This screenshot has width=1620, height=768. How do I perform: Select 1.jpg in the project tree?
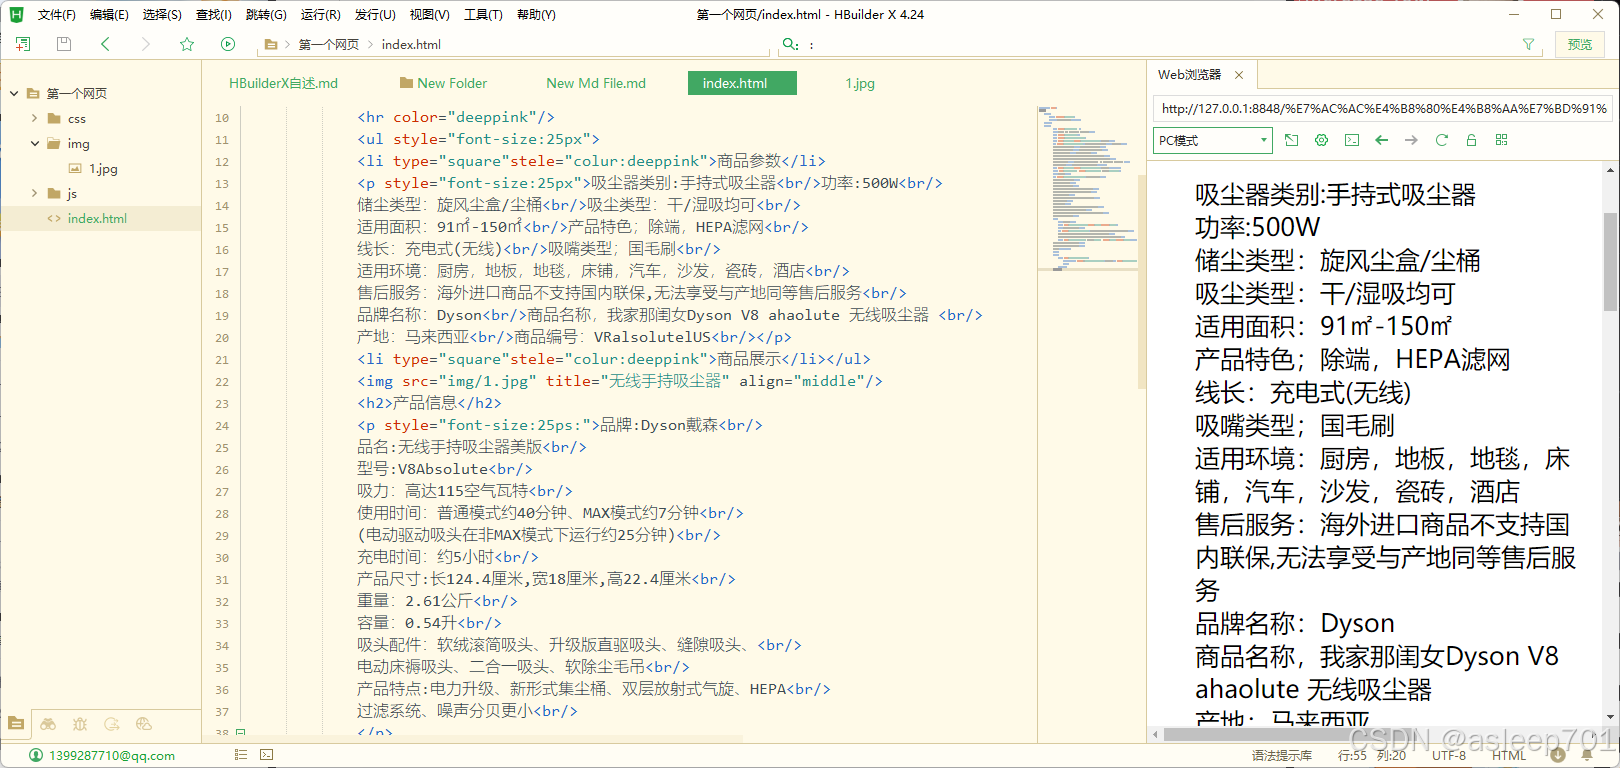(x=102, y=168)
